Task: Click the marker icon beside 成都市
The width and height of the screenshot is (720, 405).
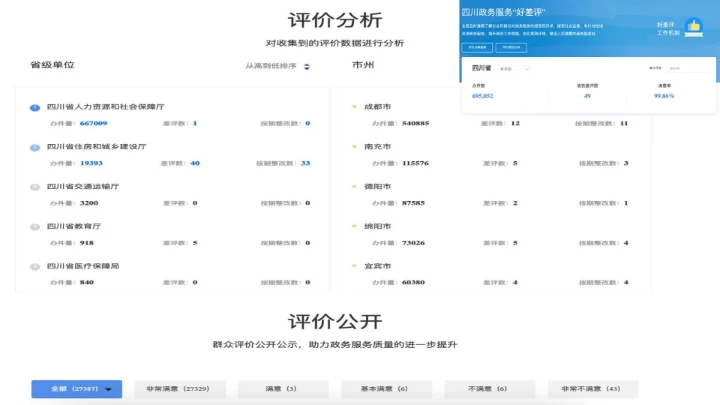Action: click(354, 106)
